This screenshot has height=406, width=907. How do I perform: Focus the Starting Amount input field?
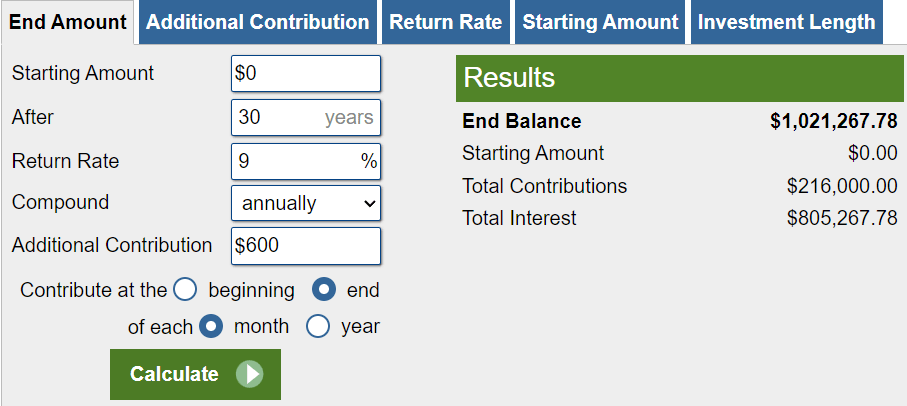(x=306, y=73)
